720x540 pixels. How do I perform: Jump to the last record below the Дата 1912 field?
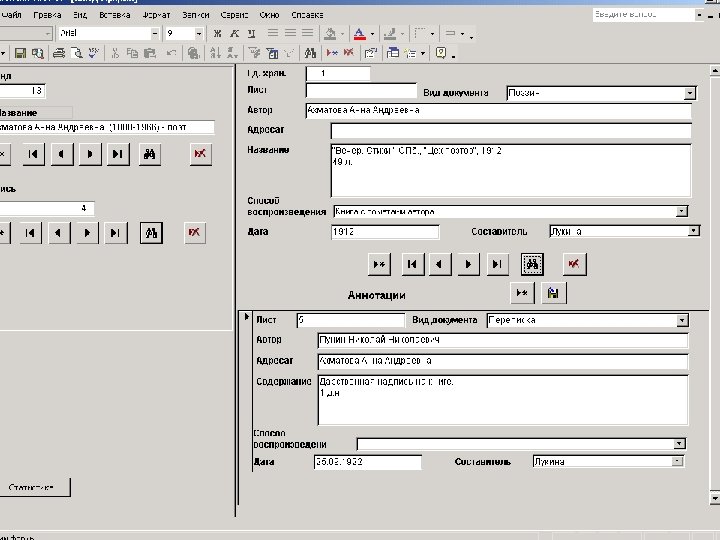click(x=497, y=264)
